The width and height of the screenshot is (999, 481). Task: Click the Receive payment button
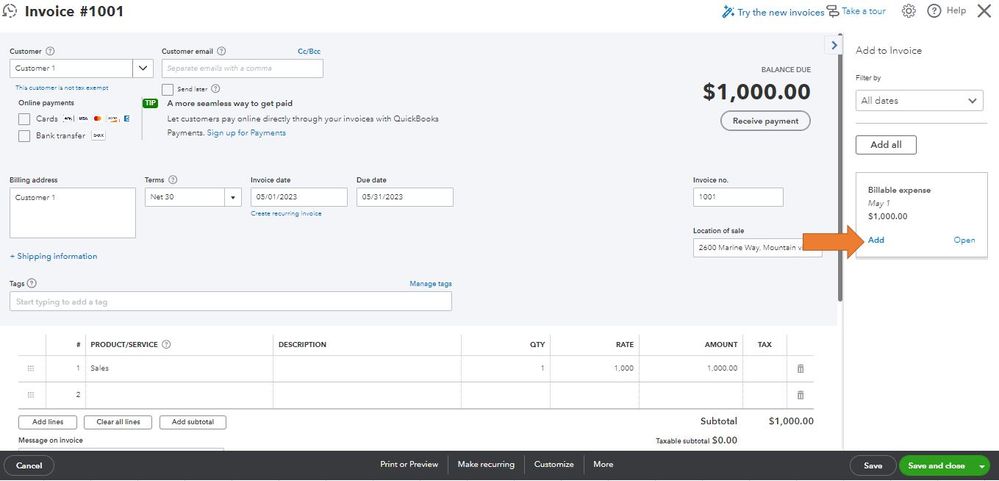pyautogui.click(x=765, y=121)
